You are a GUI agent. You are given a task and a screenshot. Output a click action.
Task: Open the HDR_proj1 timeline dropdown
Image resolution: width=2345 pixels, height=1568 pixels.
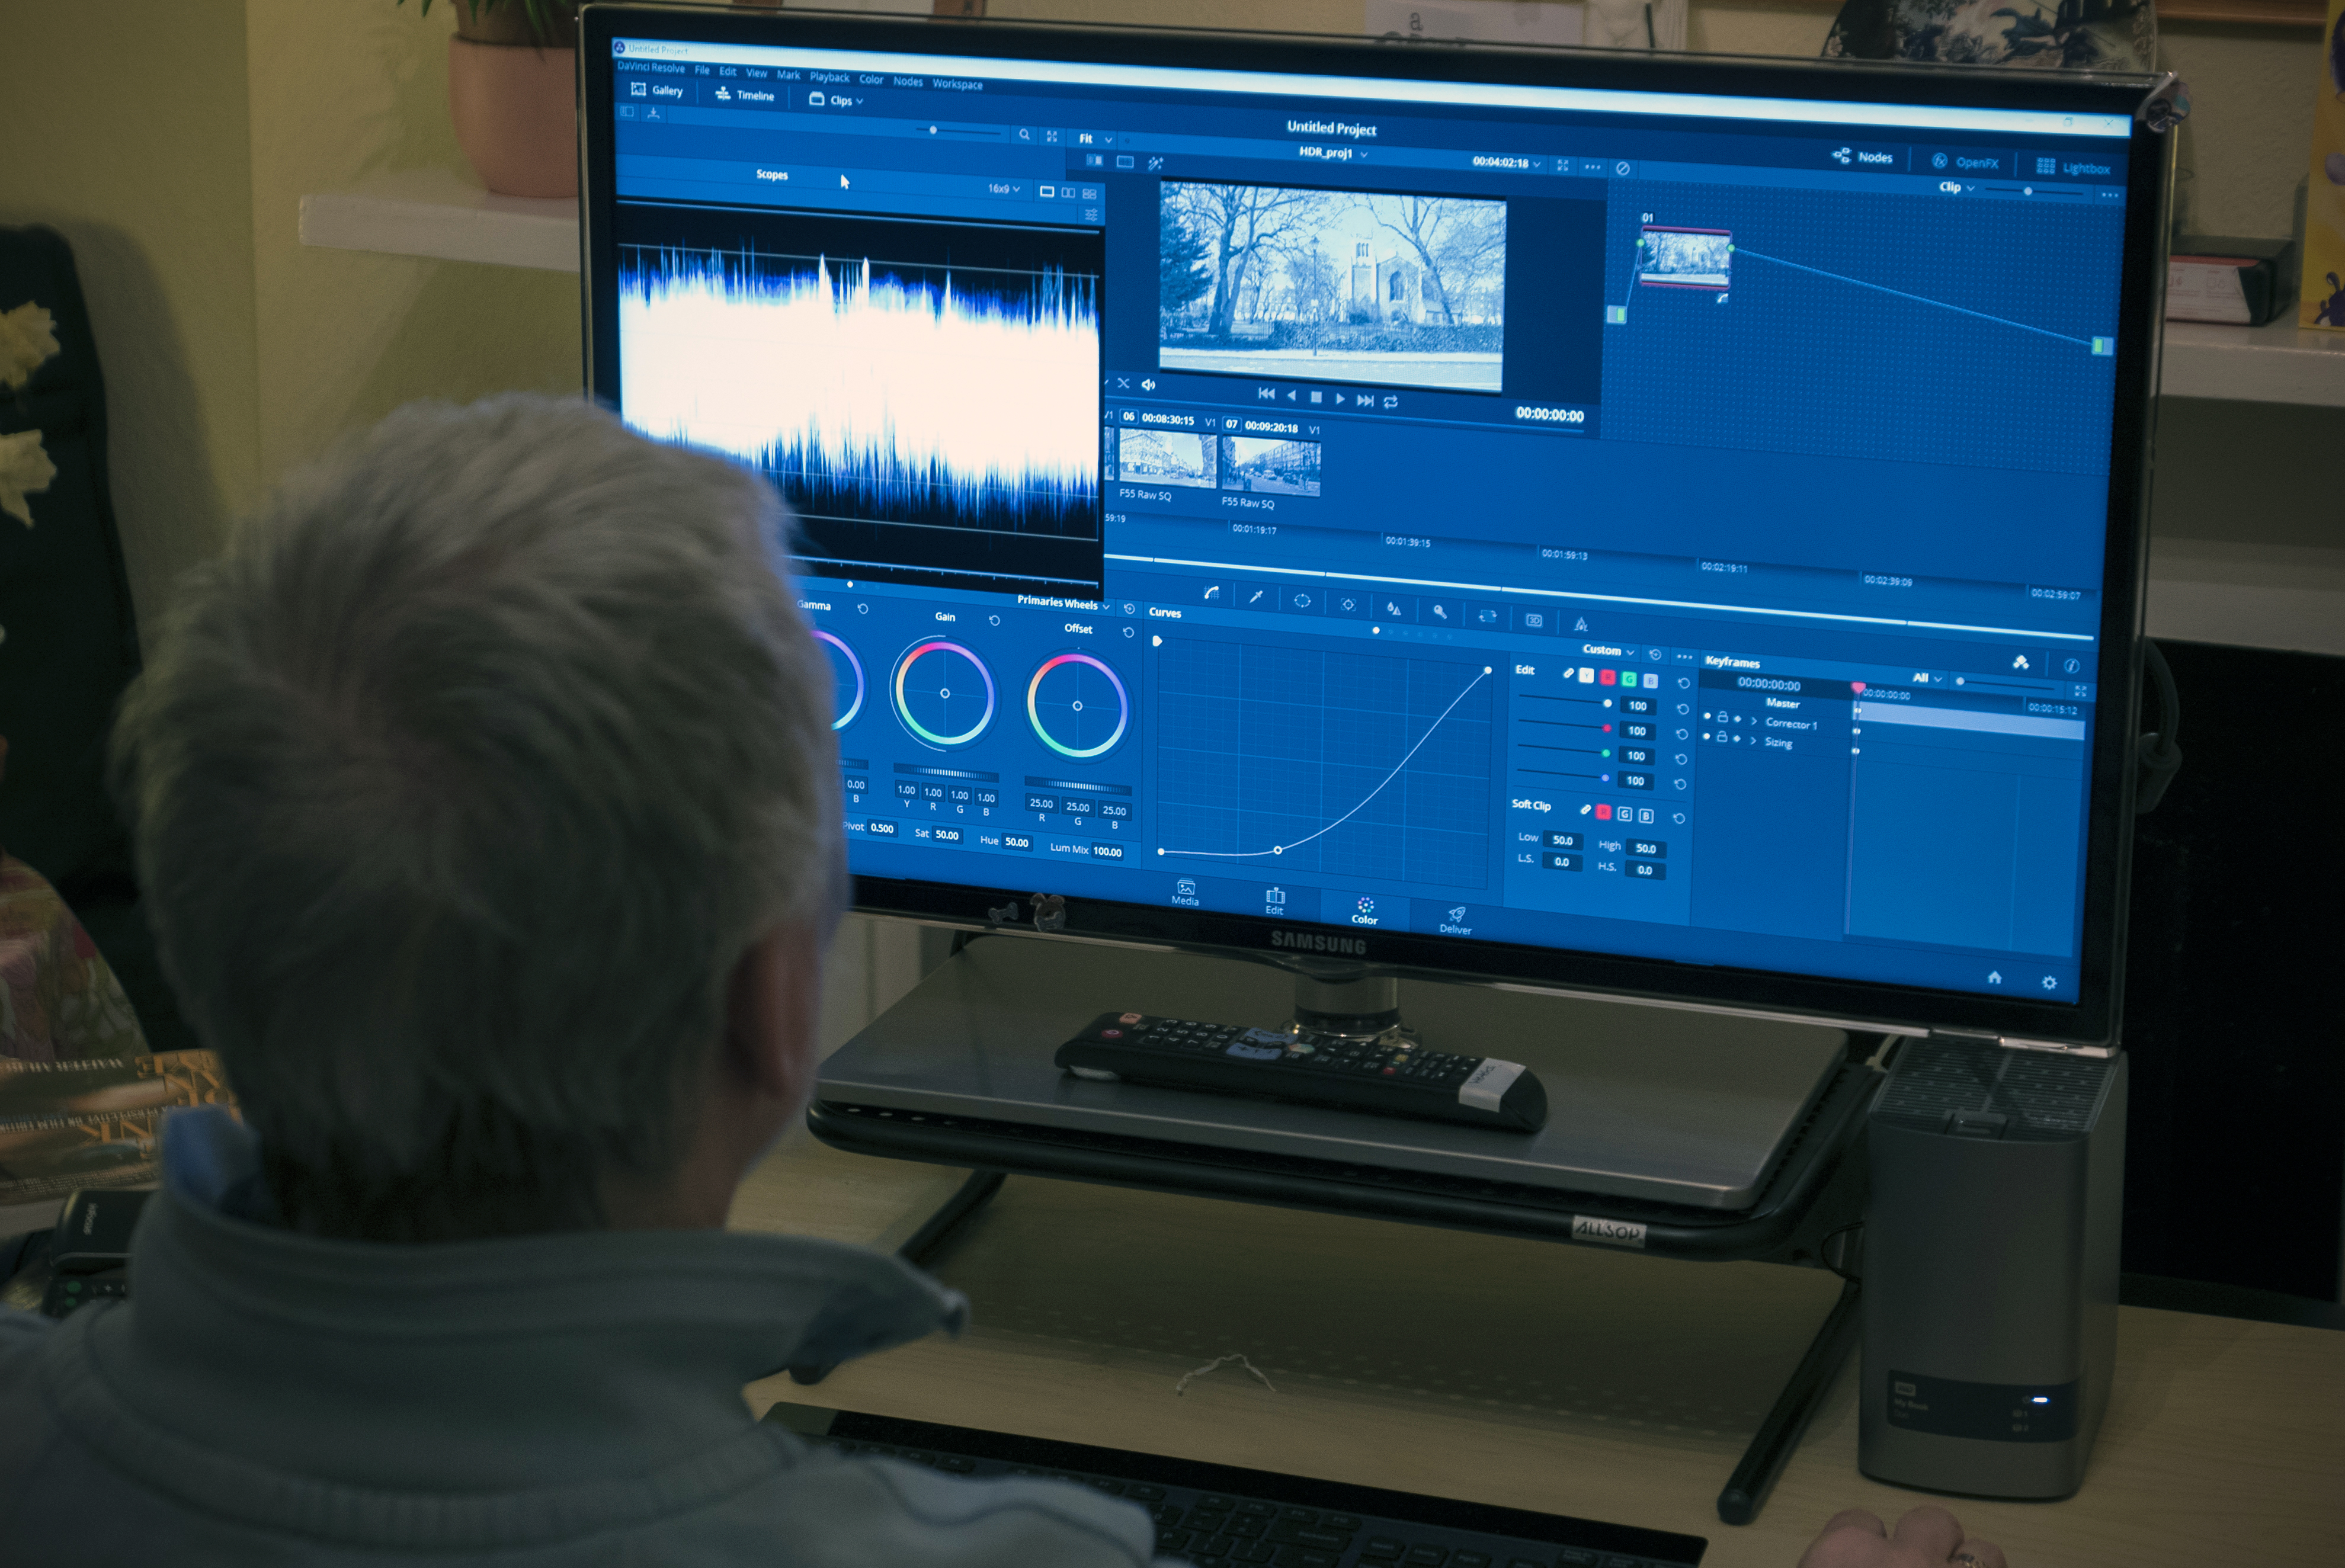click(1333, 153)
